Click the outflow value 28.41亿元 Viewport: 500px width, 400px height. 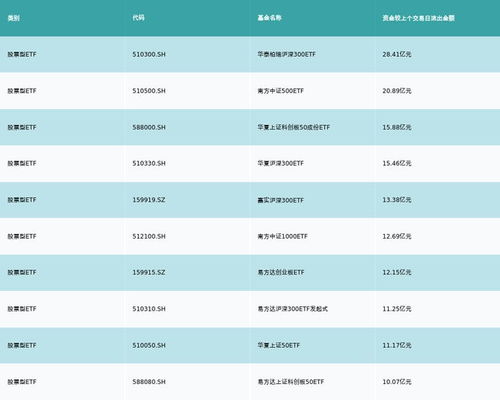[x=397, y=54]
